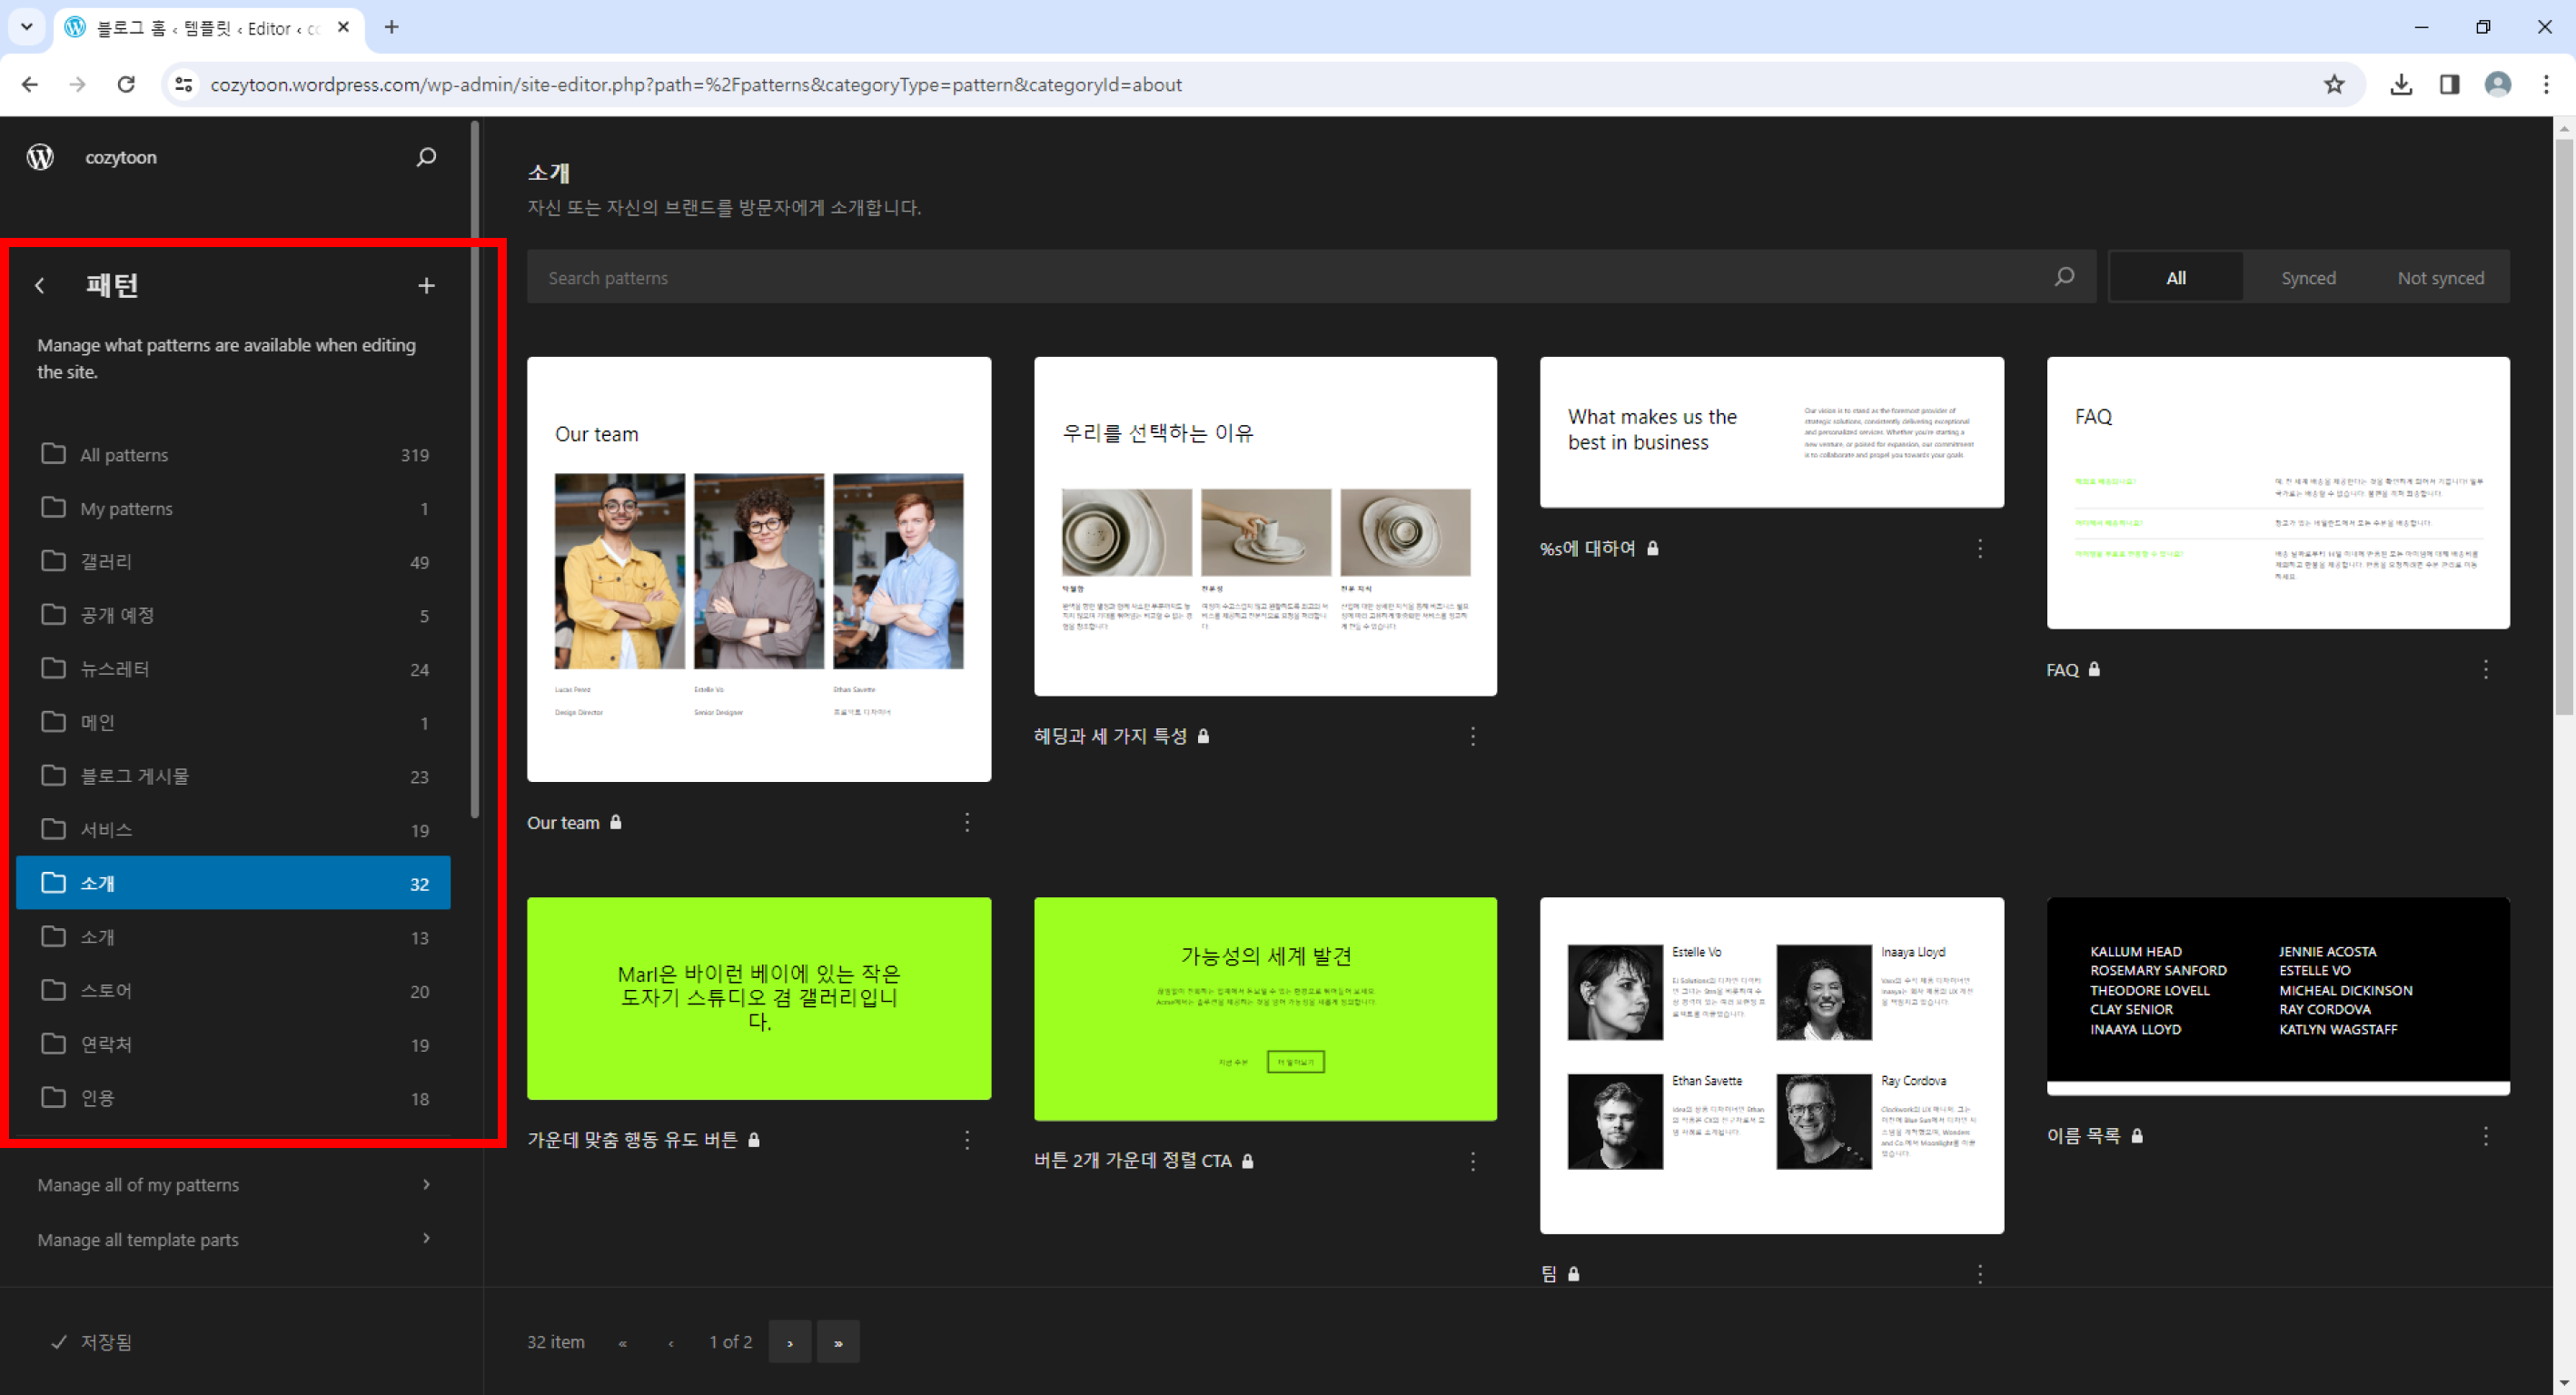
Task: Open Chrome tab search dropdown arrow
Action: tap(27, 27)
